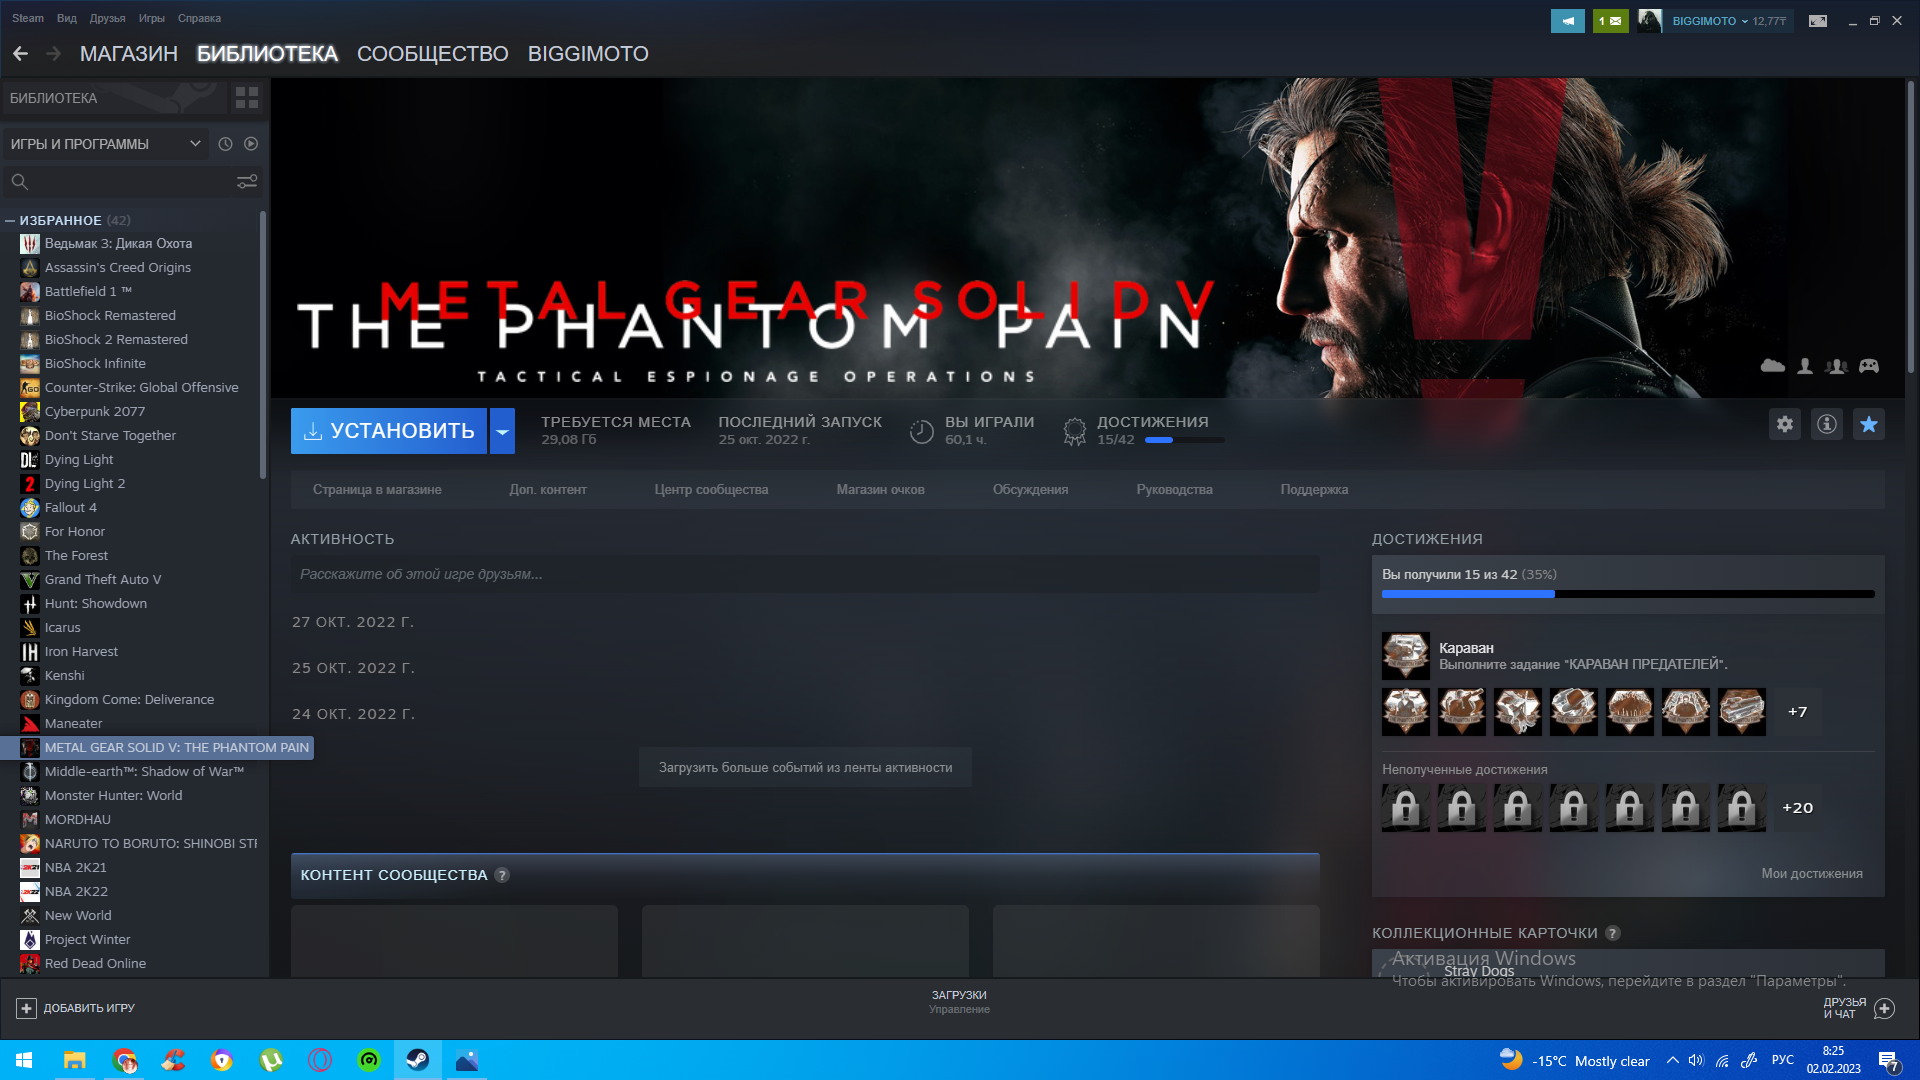The height and width of the screenshot is (1080, 1920).
Task: Open File Explorer from the taskbar
Action: click(x=75, y=1060)
